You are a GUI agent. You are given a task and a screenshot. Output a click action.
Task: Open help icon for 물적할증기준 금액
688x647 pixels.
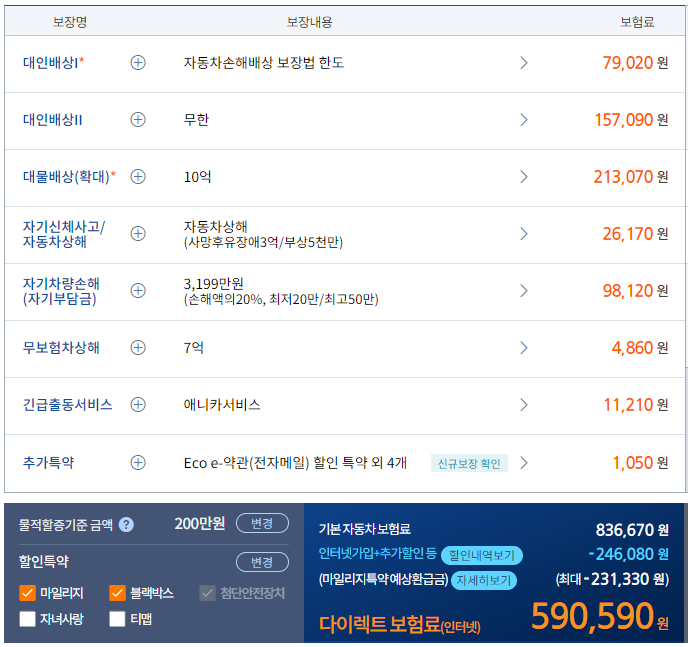[x=126, y=525]
